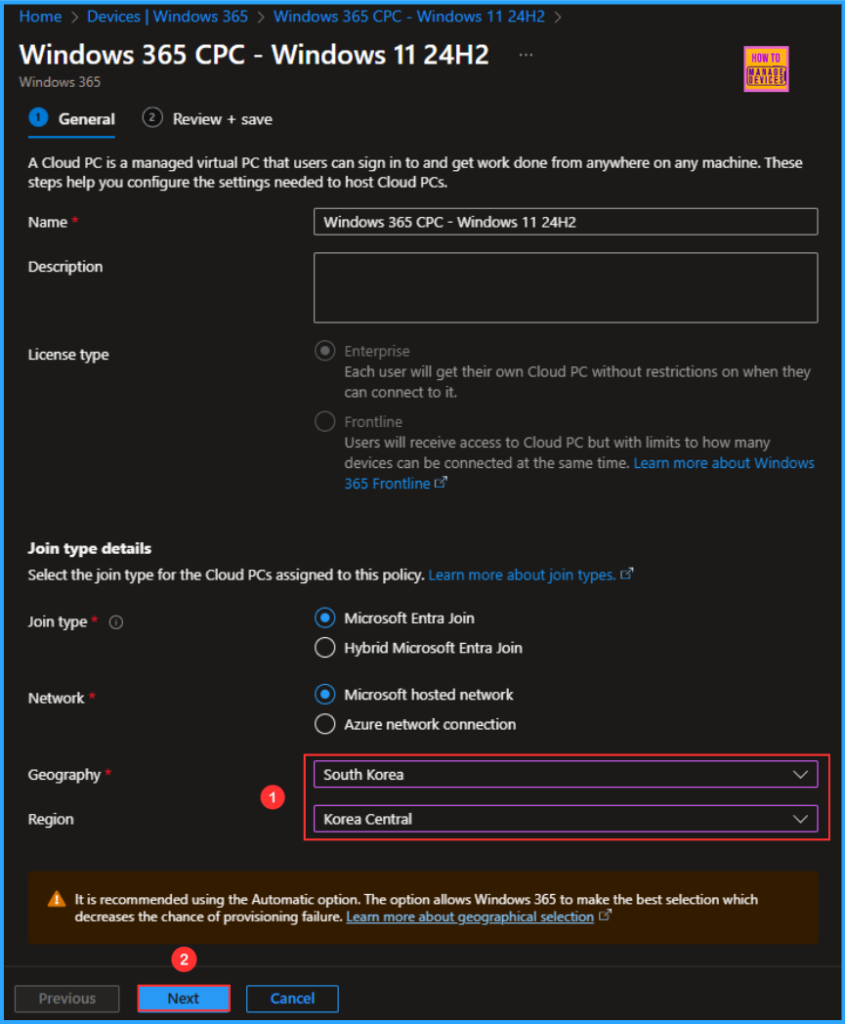845x1024 pixels.
Task: Choose Hybrid Microsoft Entra Join option
Action: (325, 648)
